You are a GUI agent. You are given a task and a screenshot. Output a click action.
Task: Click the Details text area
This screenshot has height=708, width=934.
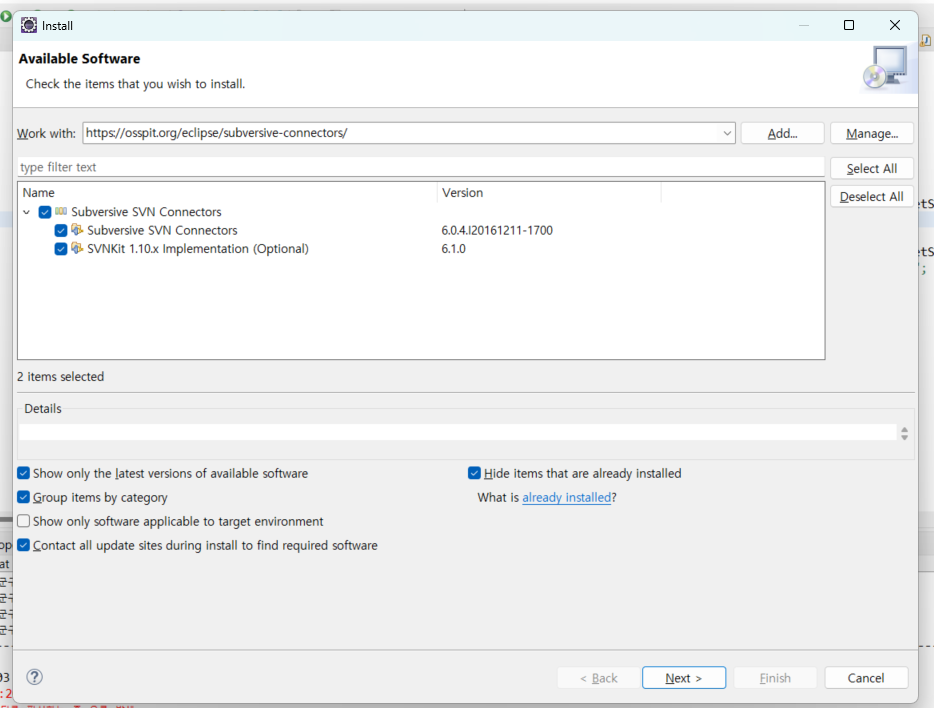coord(457,432)
